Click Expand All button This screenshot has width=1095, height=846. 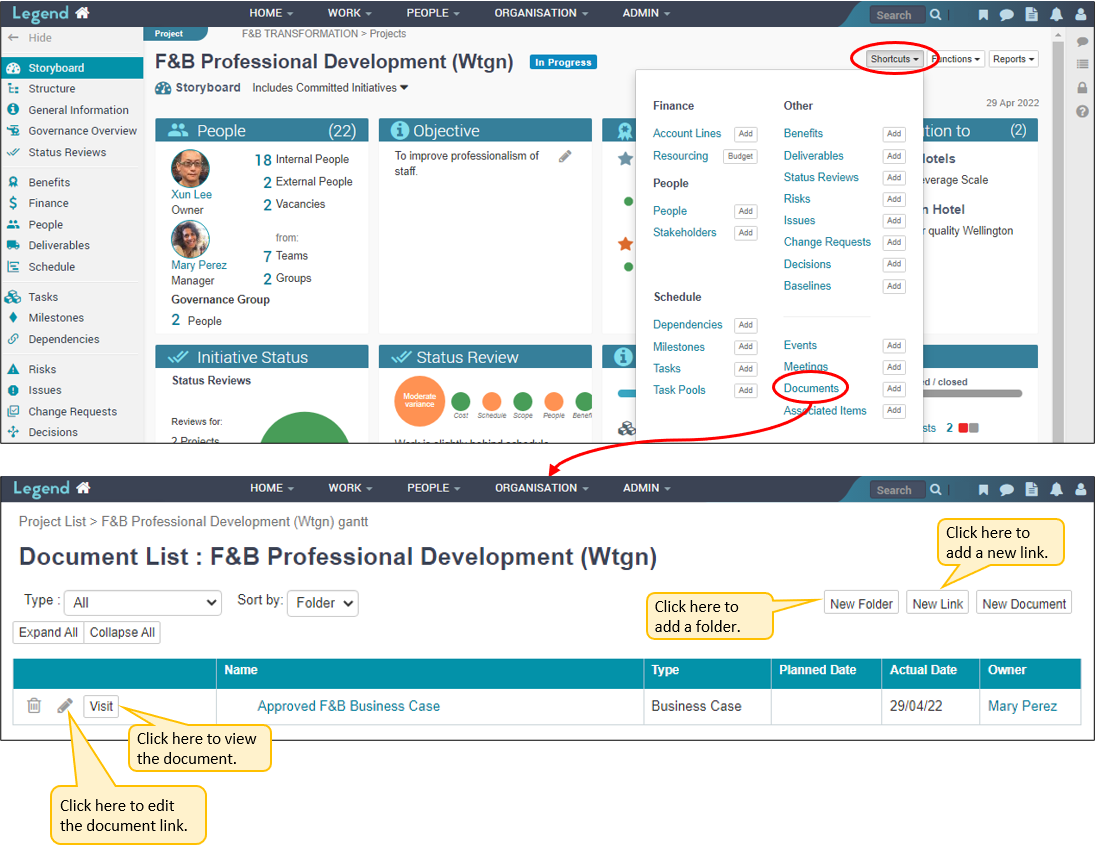click(x=48, y=632)
